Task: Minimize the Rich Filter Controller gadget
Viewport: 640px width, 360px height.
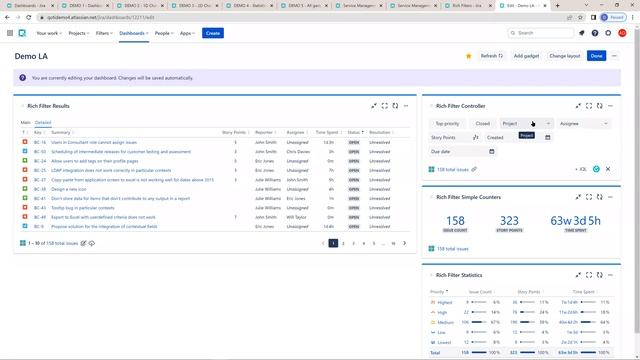Action: click(578, 106)
